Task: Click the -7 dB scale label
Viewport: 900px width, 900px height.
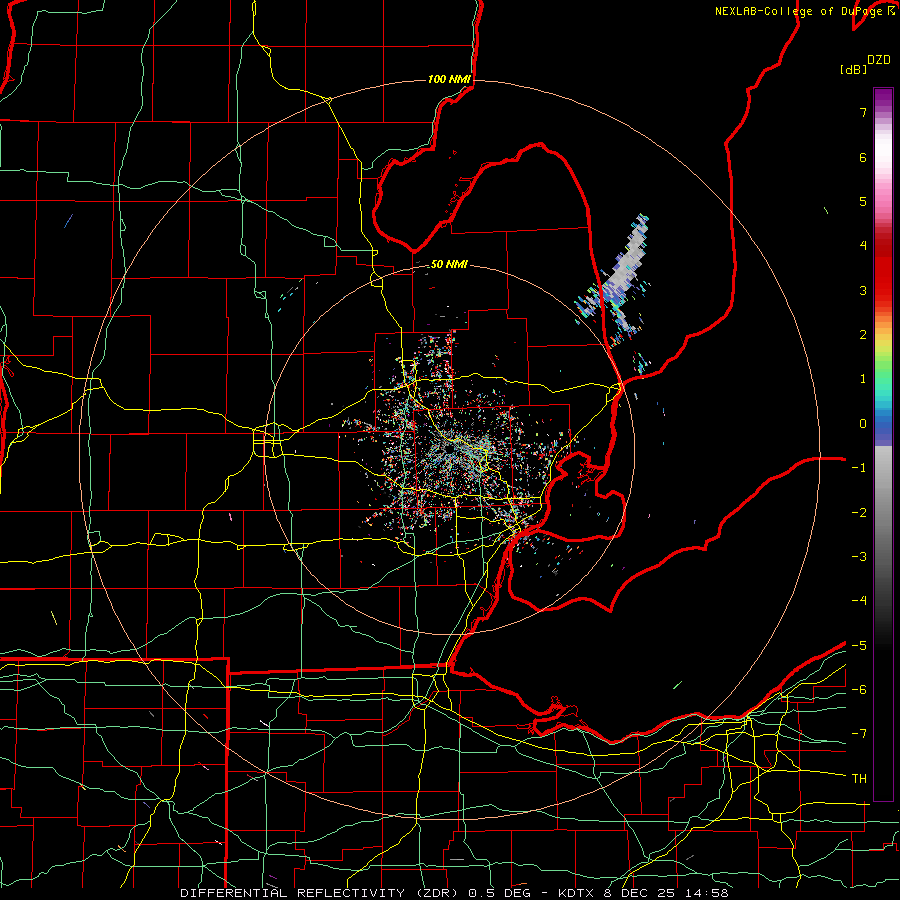Action: [859, 734]
